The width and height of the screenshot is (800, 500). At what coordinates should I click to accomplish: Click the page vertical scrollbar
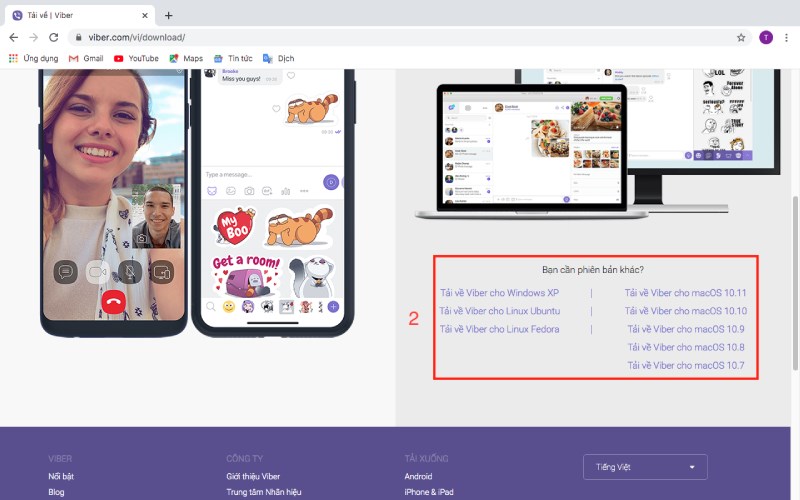[x=795, y=283]
